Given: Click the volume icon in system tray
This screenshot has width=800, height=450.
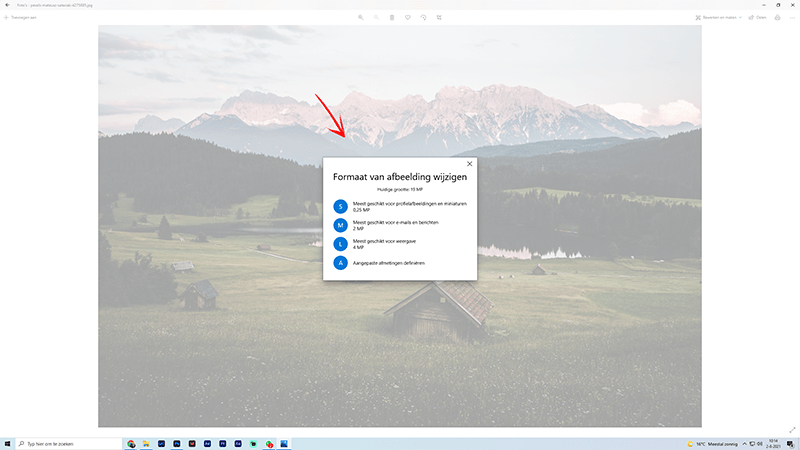Looking at the screenshot, I should [x=760, y=444].
